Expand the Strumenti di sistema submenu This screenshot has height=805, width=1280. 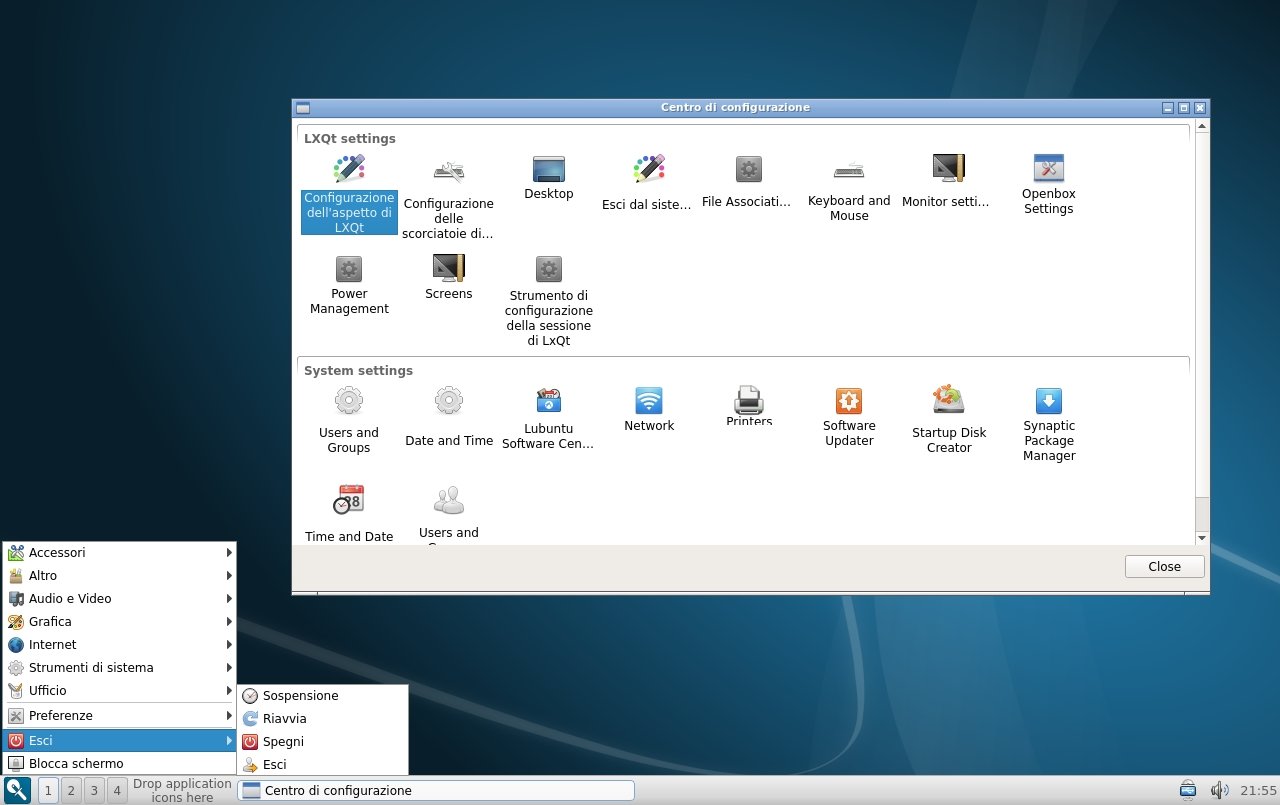(x=118, y=667)
